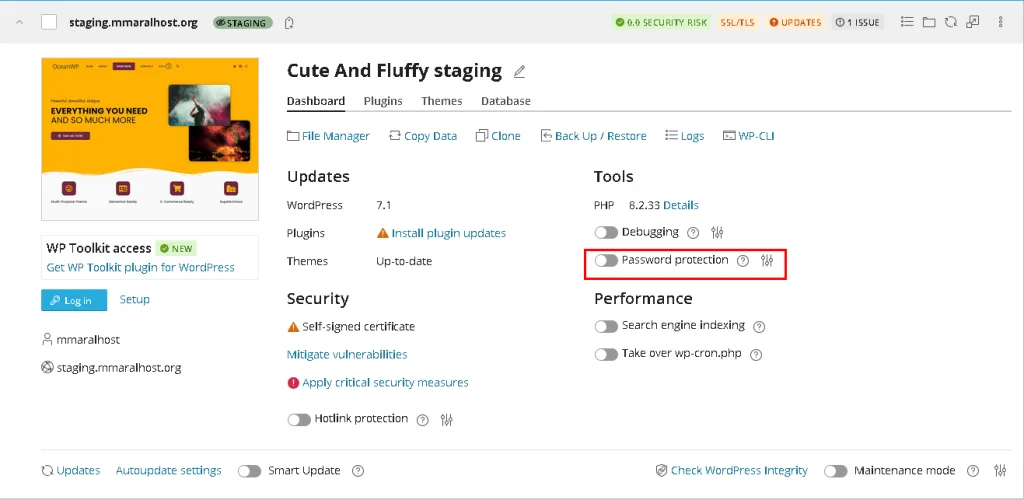Enable Password protection switch
Viewport: 1024px width, 500px height.
coord(606,260)
